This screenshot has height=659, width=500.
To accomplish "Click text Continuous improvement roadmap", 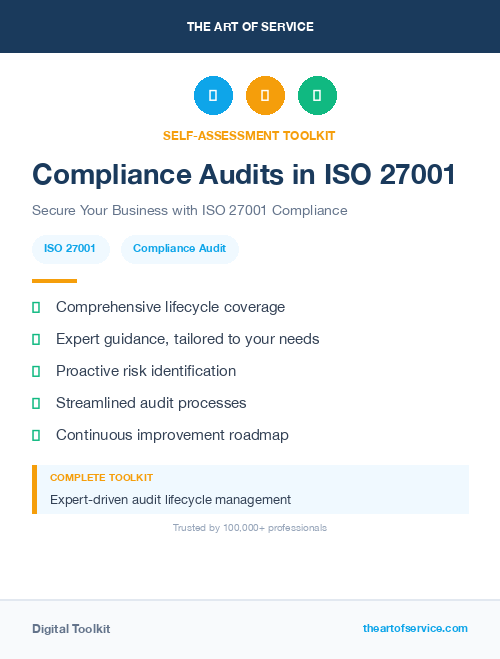I will (x=172, y=435).
